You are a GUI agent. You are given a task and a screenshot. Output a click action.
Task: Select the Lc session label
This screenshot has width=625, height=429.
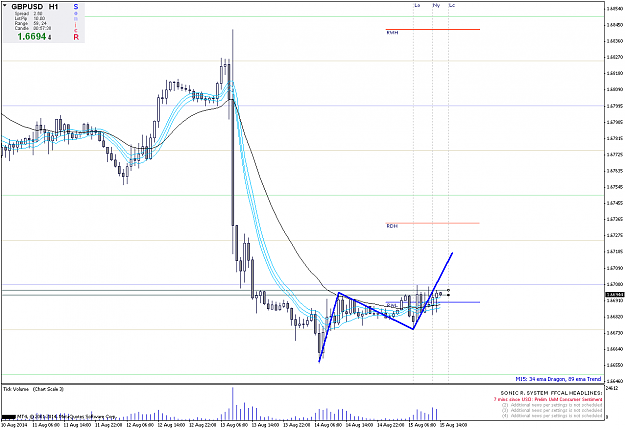pos(452,5)
